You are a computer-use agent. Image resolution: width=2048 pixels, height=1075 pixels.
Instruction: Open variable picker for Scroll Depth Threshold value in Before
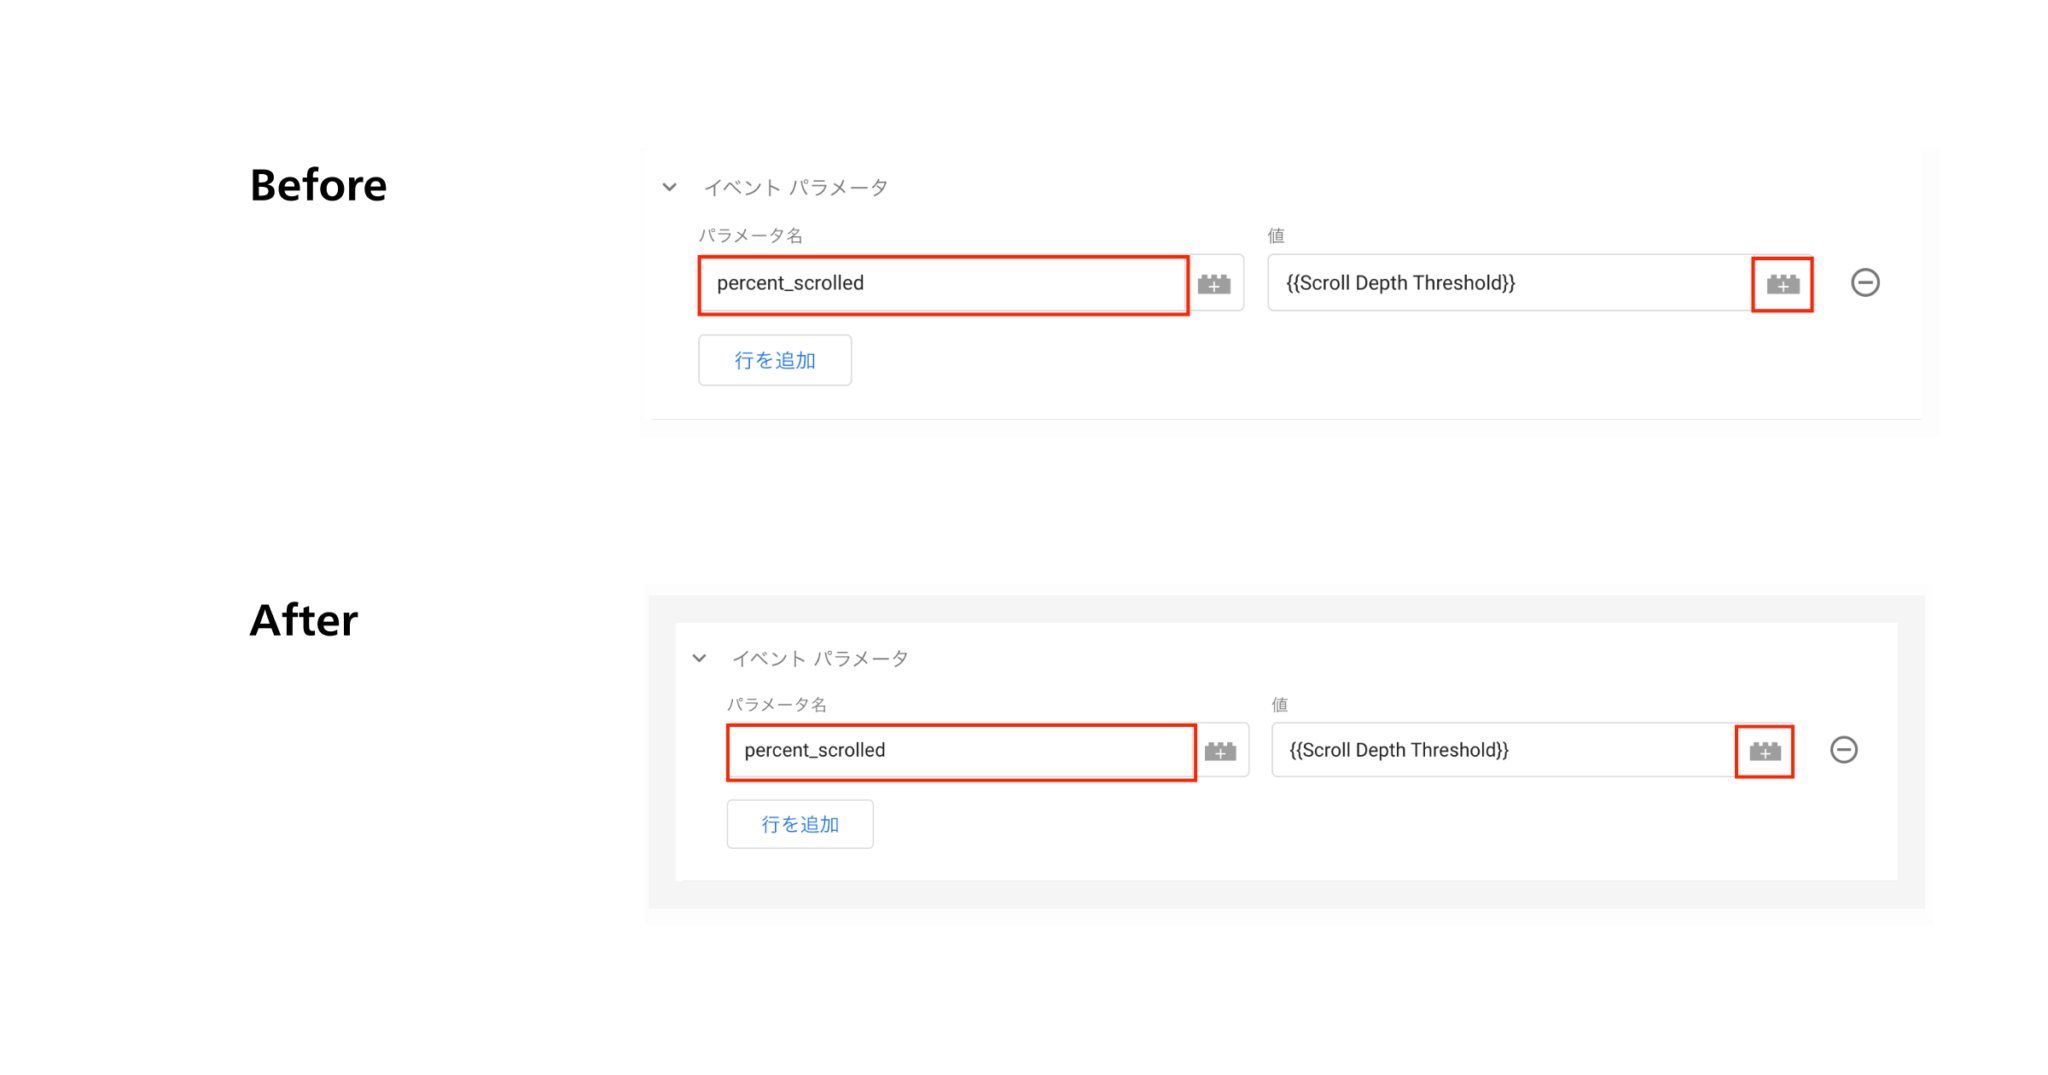pyautogui.click(x=1782, y=283)
